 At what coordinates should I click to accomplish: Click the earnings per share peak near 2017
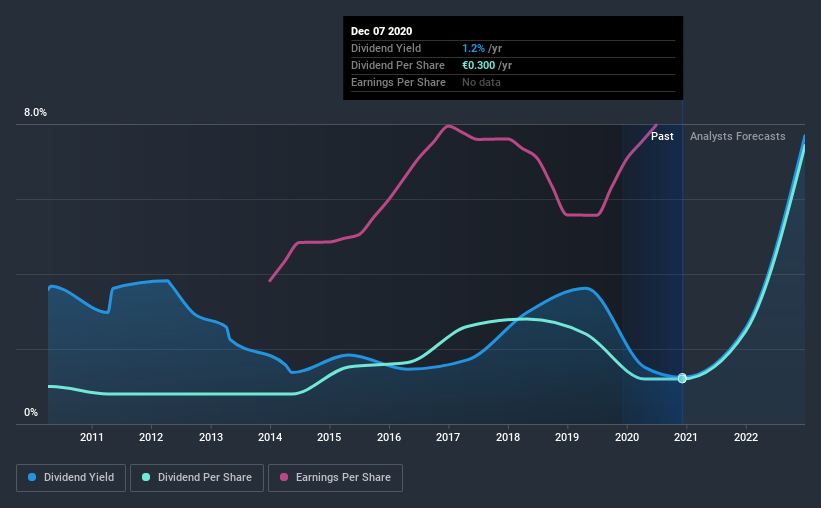point(449,126)
